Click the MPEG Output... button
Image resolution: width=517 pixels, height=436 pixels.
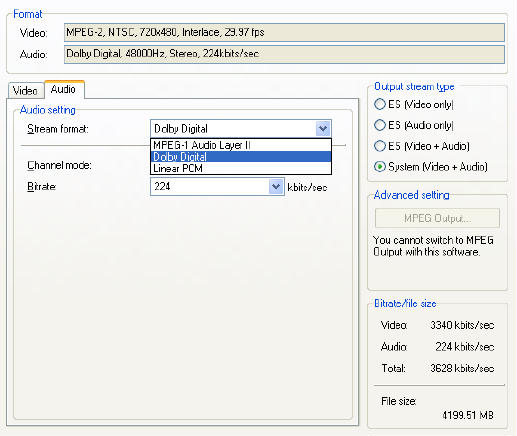pos(437,218)
